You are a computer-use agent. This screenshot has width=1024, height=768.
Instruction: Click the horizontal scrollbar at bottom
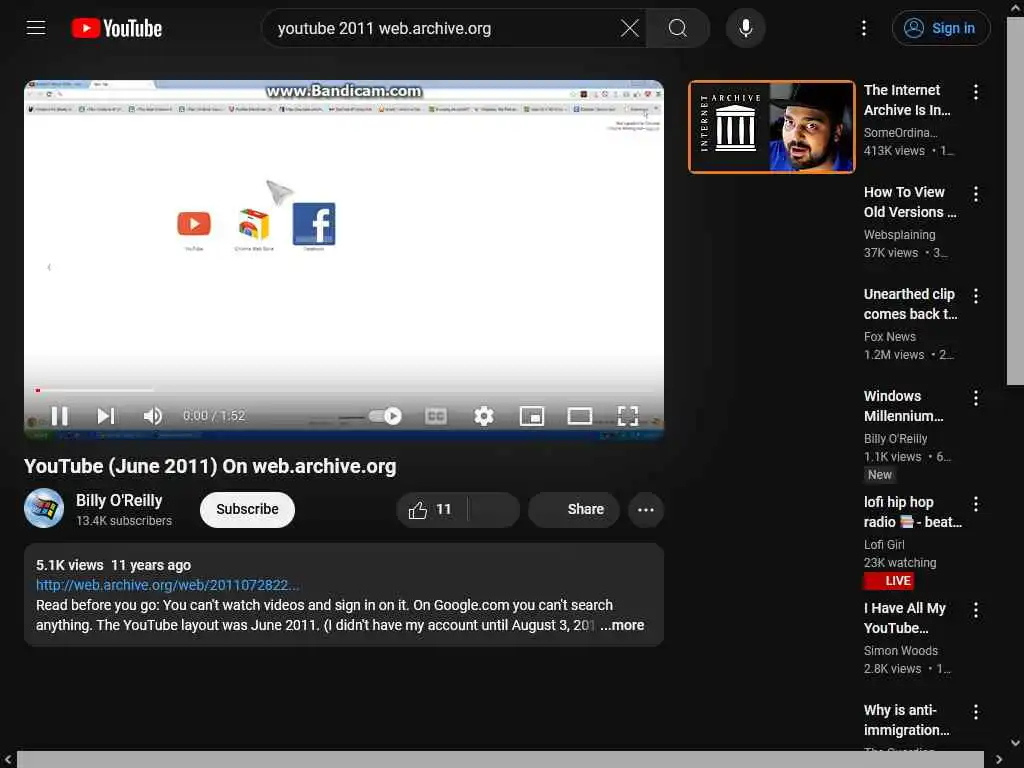[x=500, y=760]
